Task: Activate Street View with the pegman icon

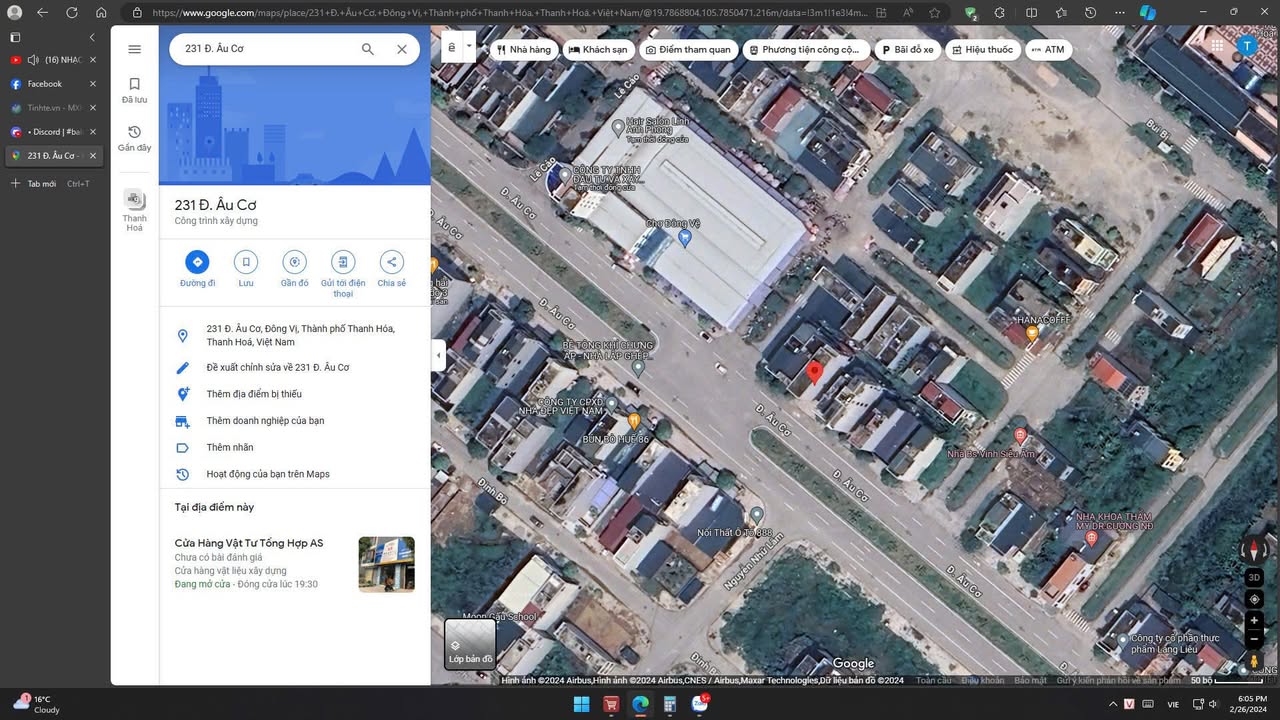Action: (1254, 661)
